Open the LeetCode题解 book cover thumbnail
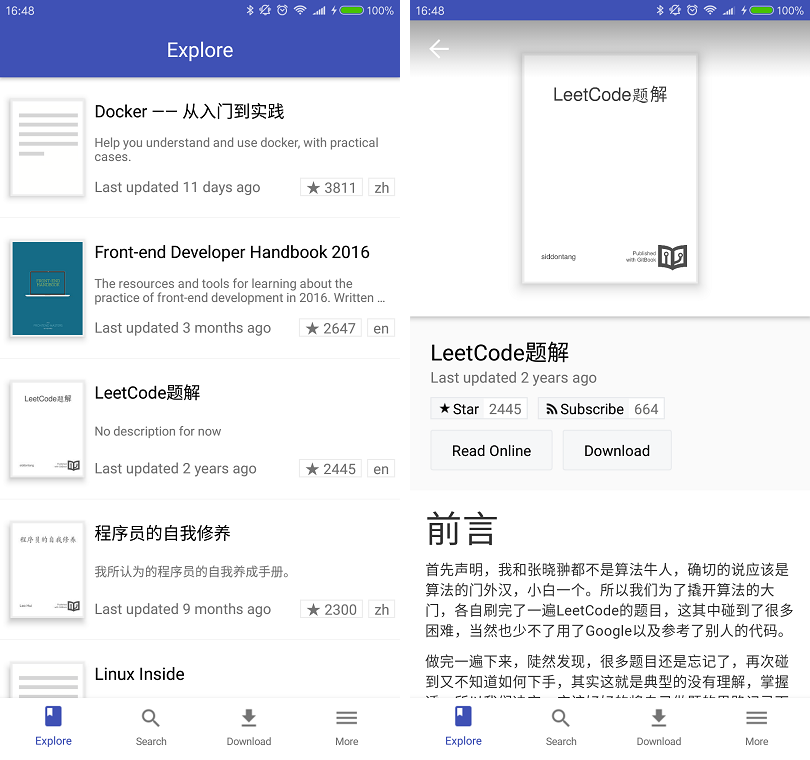This screenshot has width=810, height=760. (x=46, y=429)
